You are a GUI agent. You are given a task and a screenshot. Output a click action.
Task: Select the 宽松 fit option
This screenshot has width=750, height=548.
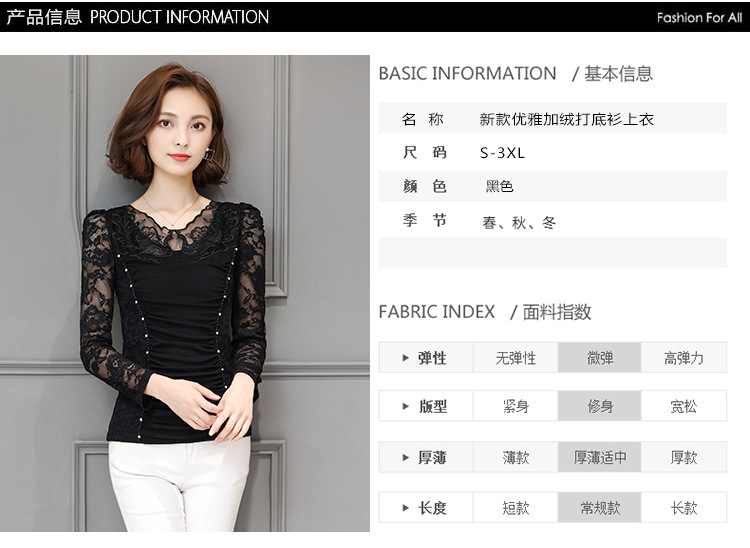click(684, 406)
